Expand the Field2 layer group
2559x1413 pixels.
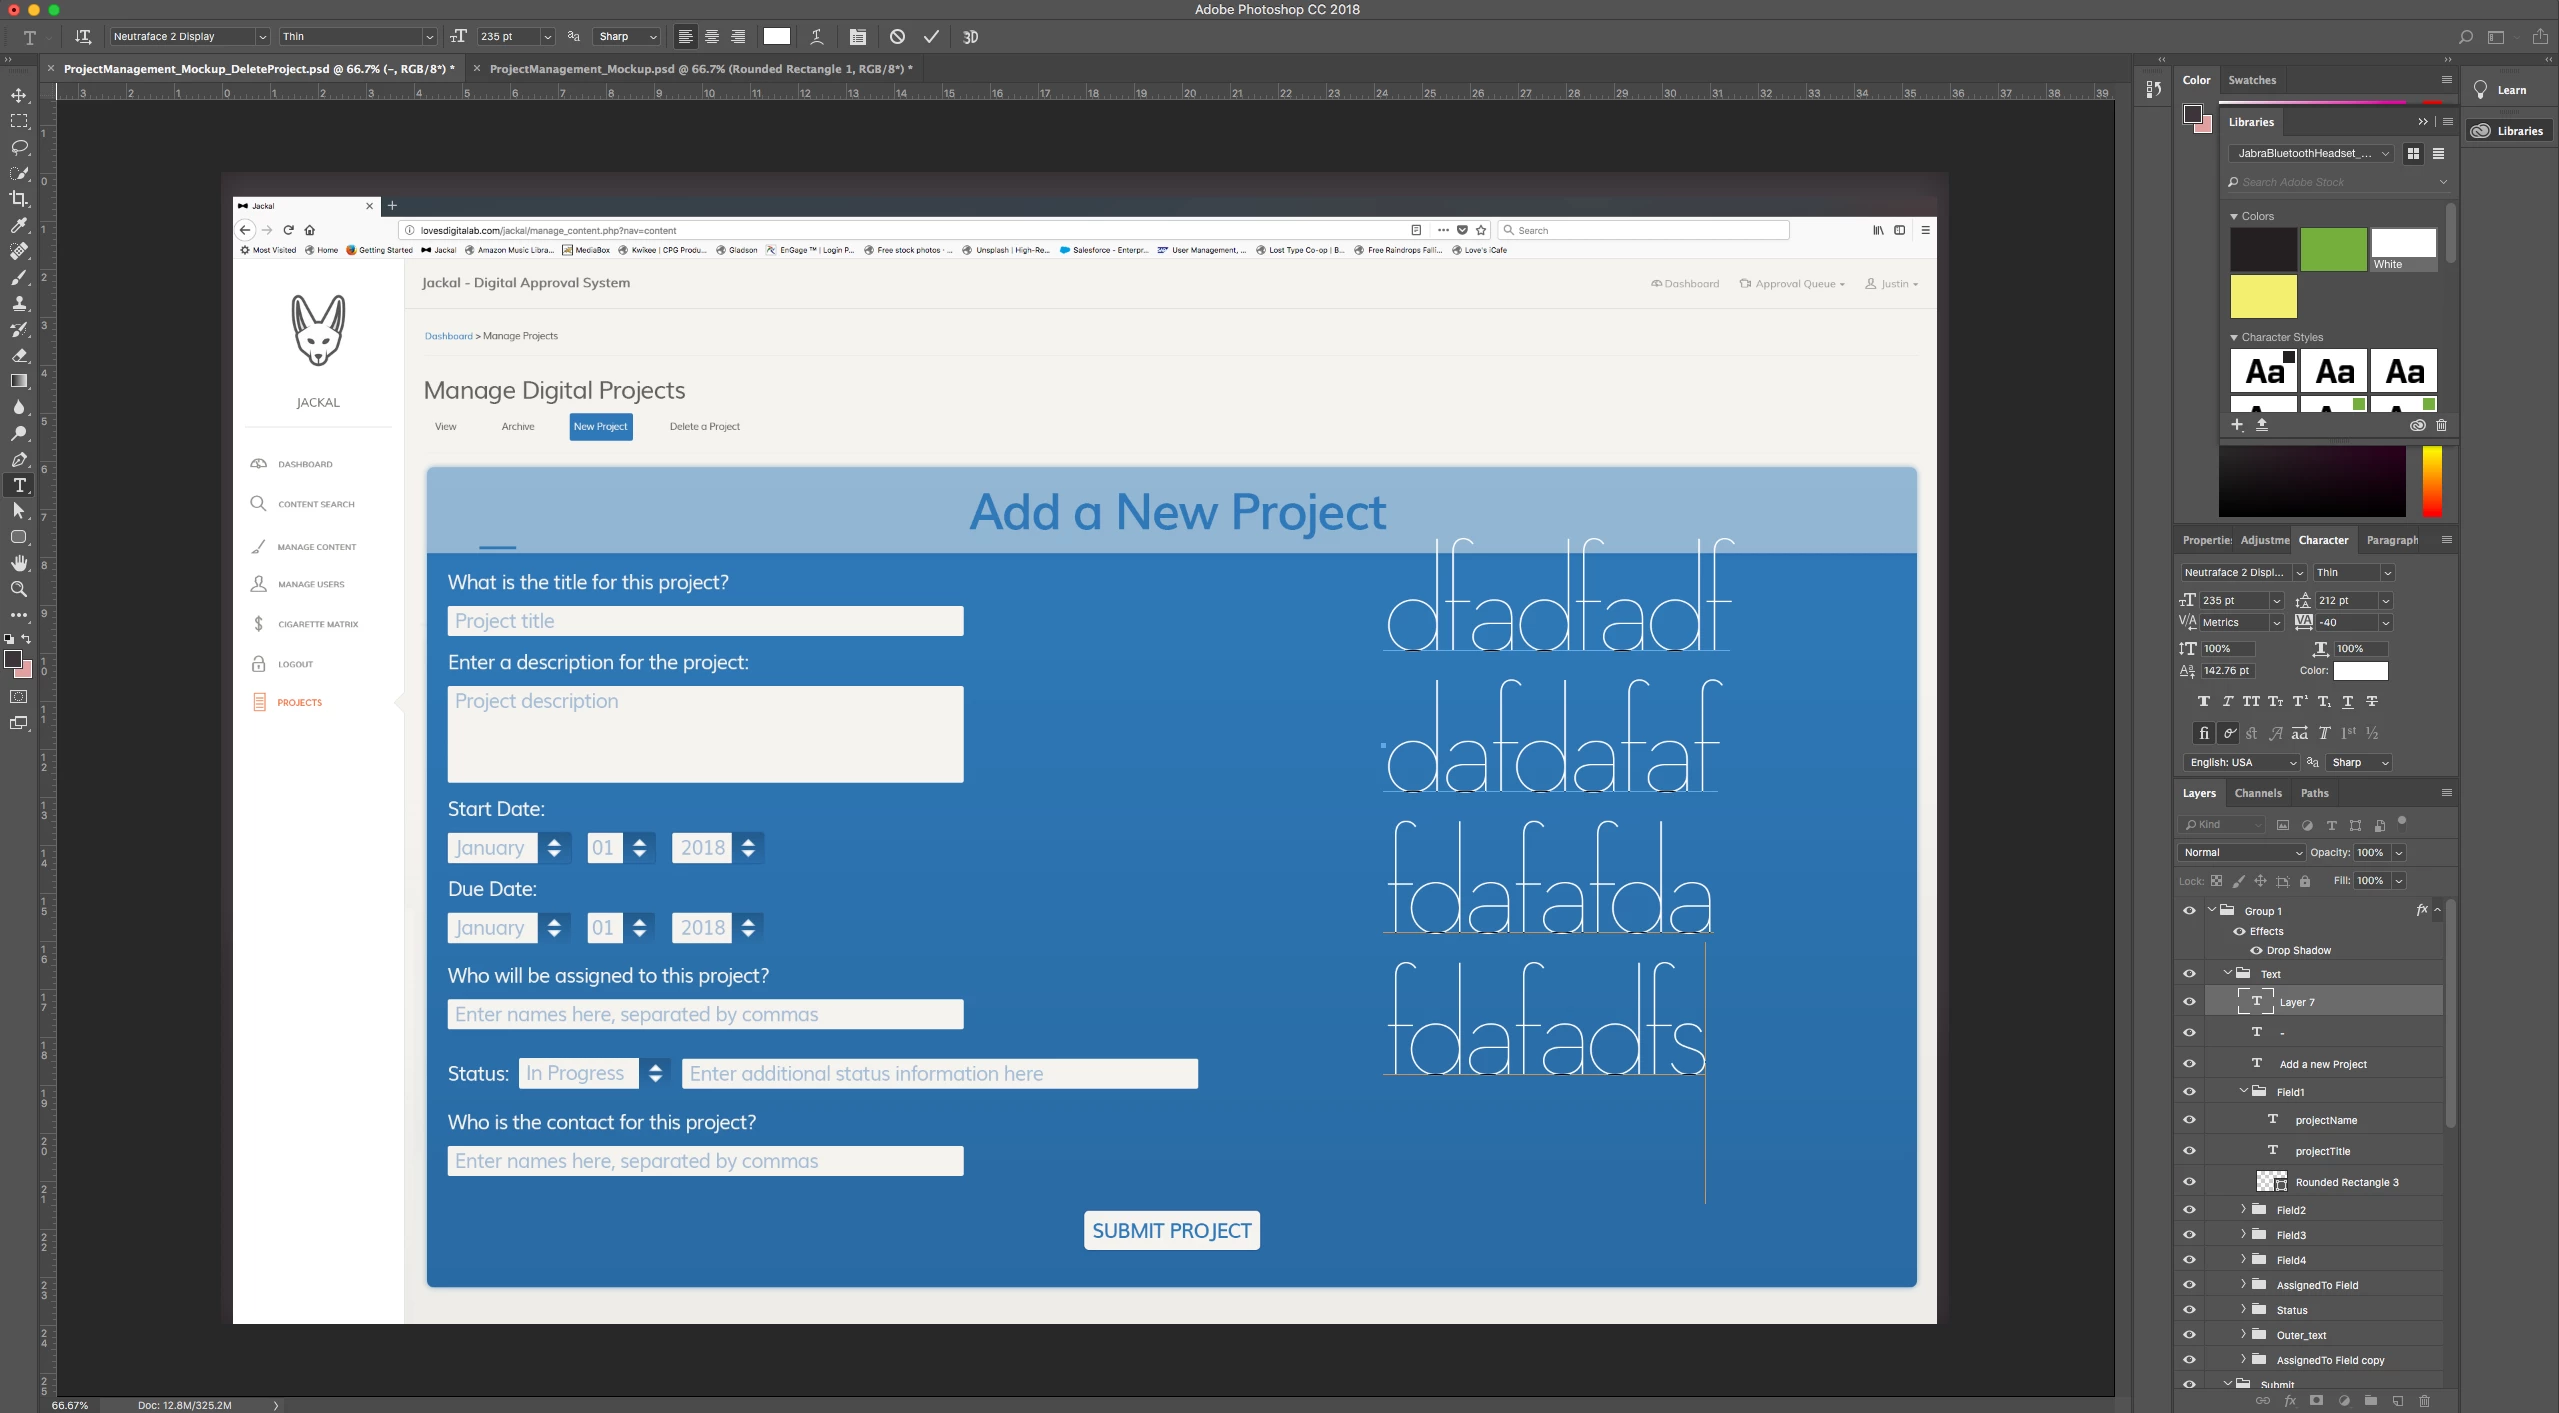pyautogui.click(x=2243, y=1209)
